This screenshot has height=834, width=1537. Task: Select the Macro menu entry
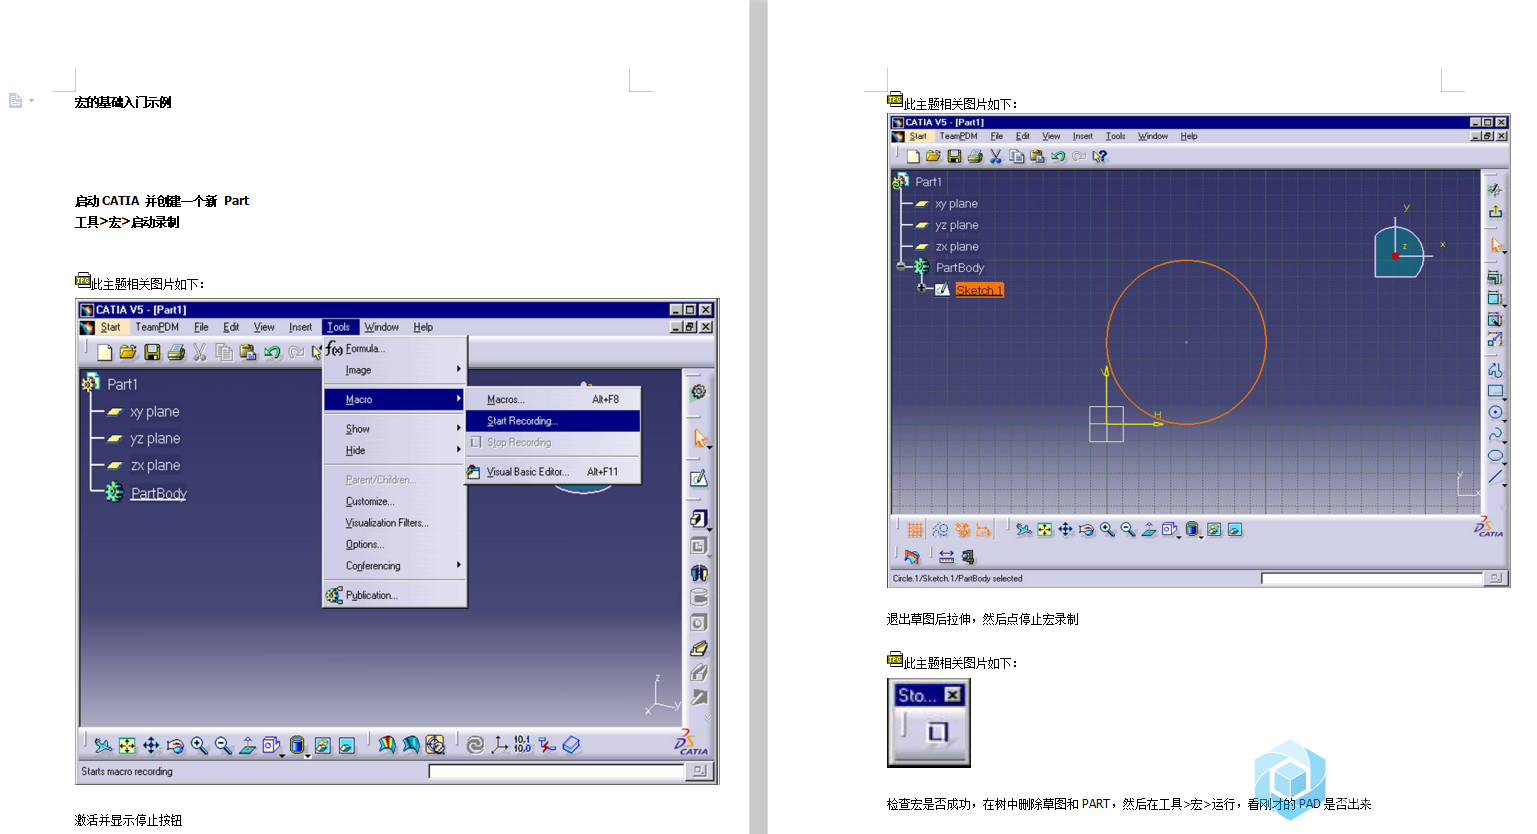point(396,399)
